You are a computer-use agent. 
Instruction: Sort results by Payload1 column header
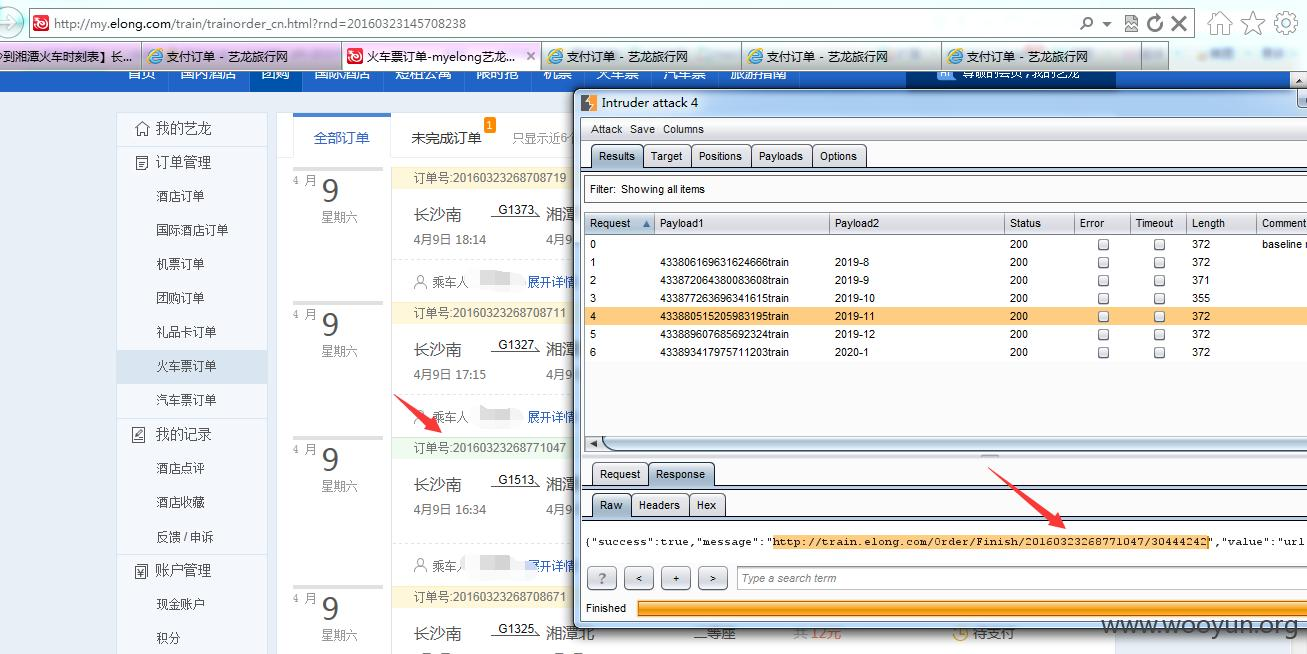point(742,223)
